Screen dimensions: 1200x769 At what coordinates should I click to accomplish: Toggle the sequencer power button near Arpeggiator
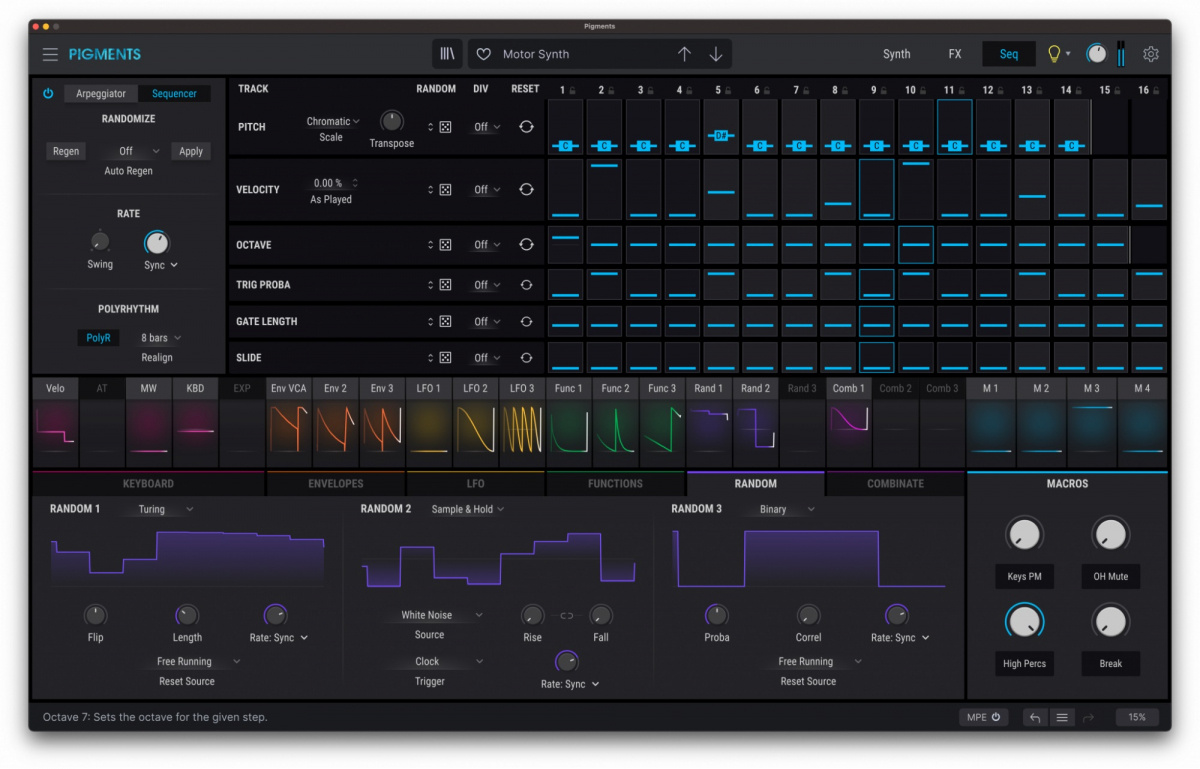click(x=48, y=93)
